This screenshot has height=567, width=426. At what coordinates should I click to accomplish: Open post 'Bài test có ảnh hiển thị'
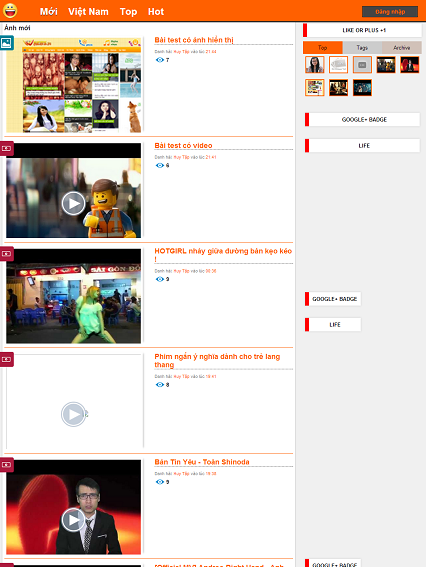click(194, 40)
